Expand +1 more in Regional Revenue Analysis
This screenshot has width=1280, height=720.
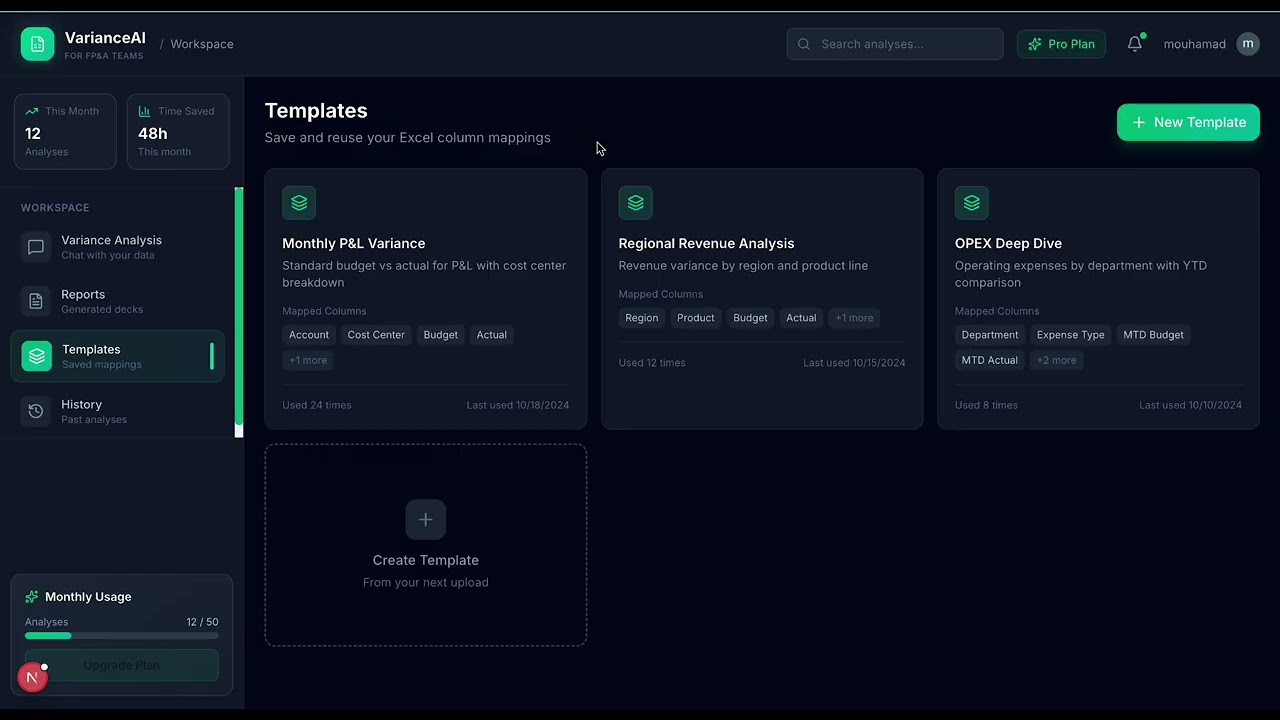pos(854,318)
